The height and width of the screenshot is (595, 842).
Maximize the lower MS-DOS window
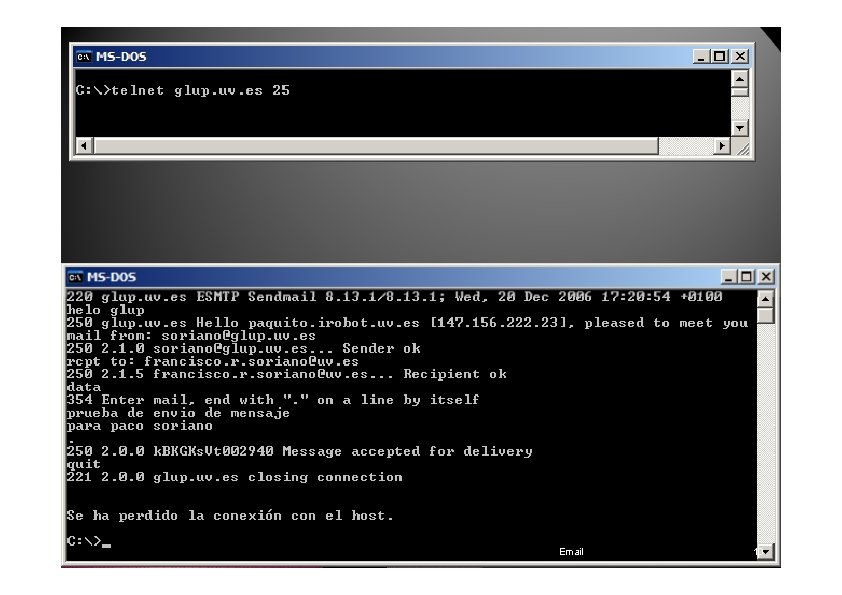pyautogui.click(x=746, y=277)
